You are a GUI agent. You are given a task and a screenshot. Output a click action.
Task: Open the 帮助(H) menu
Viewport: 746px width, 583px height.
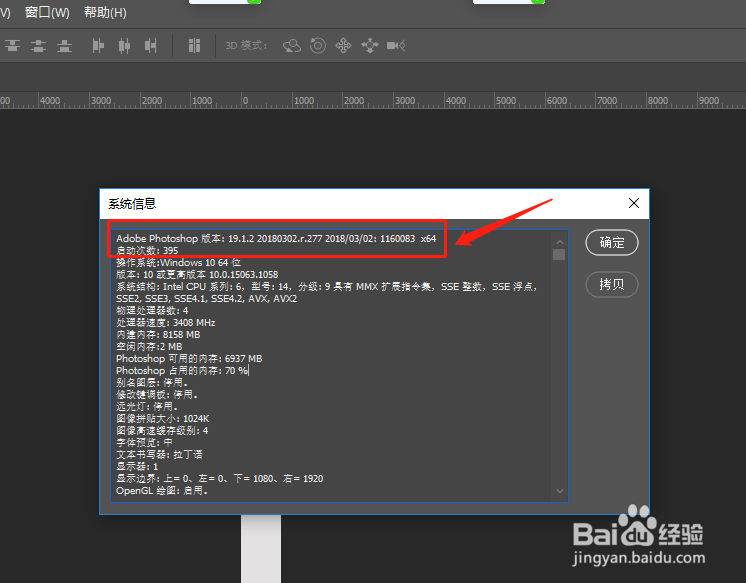pyautogui.click(x=105, y=12)
